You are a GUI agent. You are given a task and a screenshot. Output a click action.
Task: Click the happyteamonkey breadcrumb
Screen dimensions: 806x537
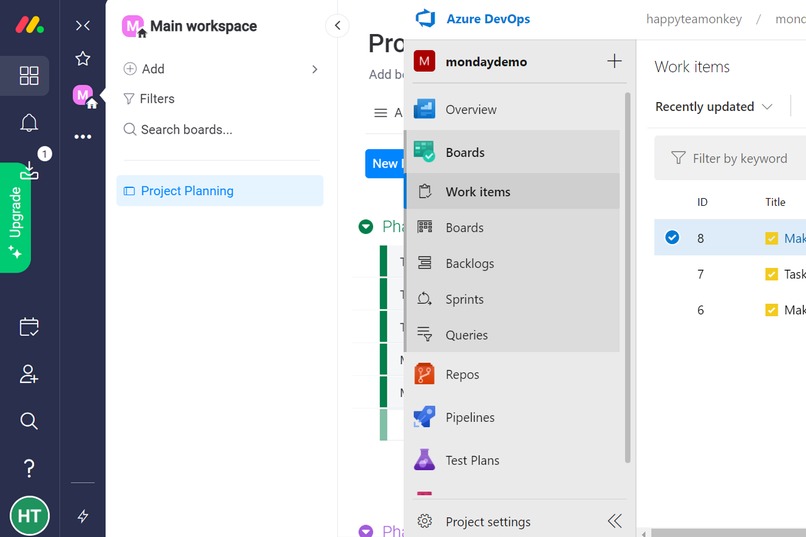(694, 19)
